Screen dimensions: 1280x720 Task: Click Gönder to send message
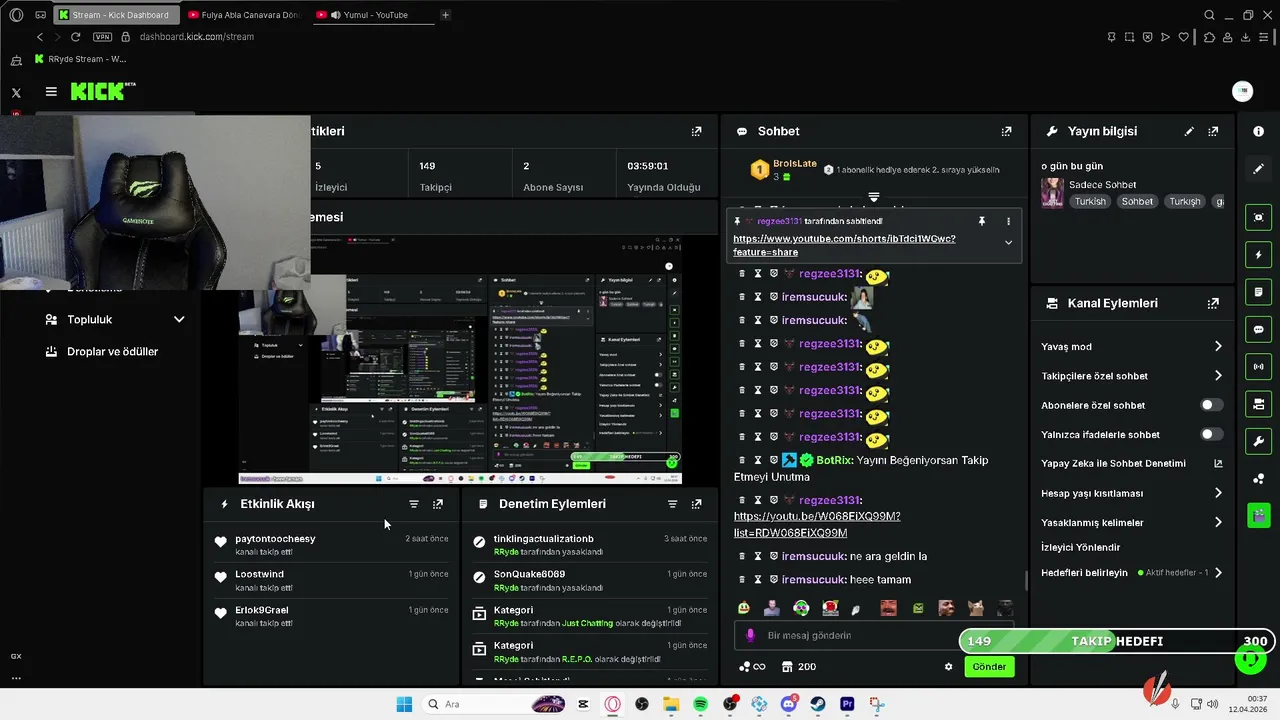click(989, 667)
